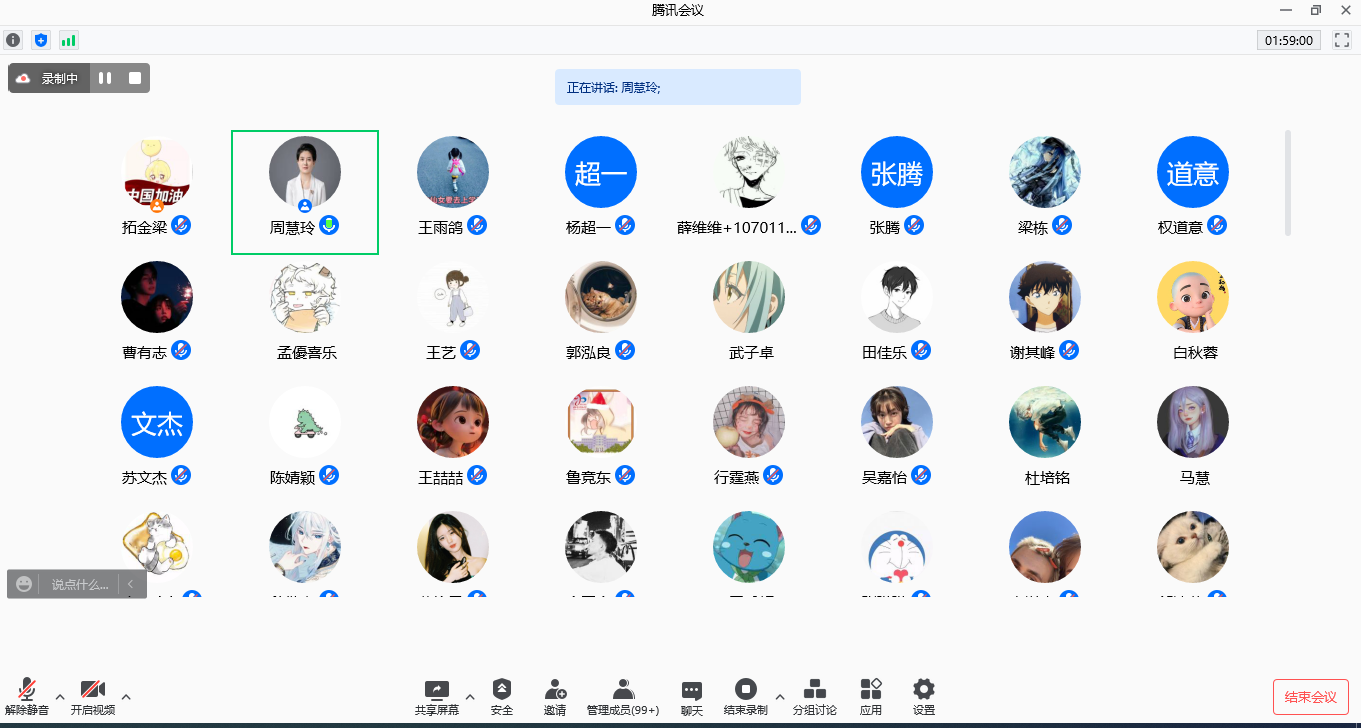Click the 结束录制 stop recording button

pyautogui.click(x=746, y=697)
